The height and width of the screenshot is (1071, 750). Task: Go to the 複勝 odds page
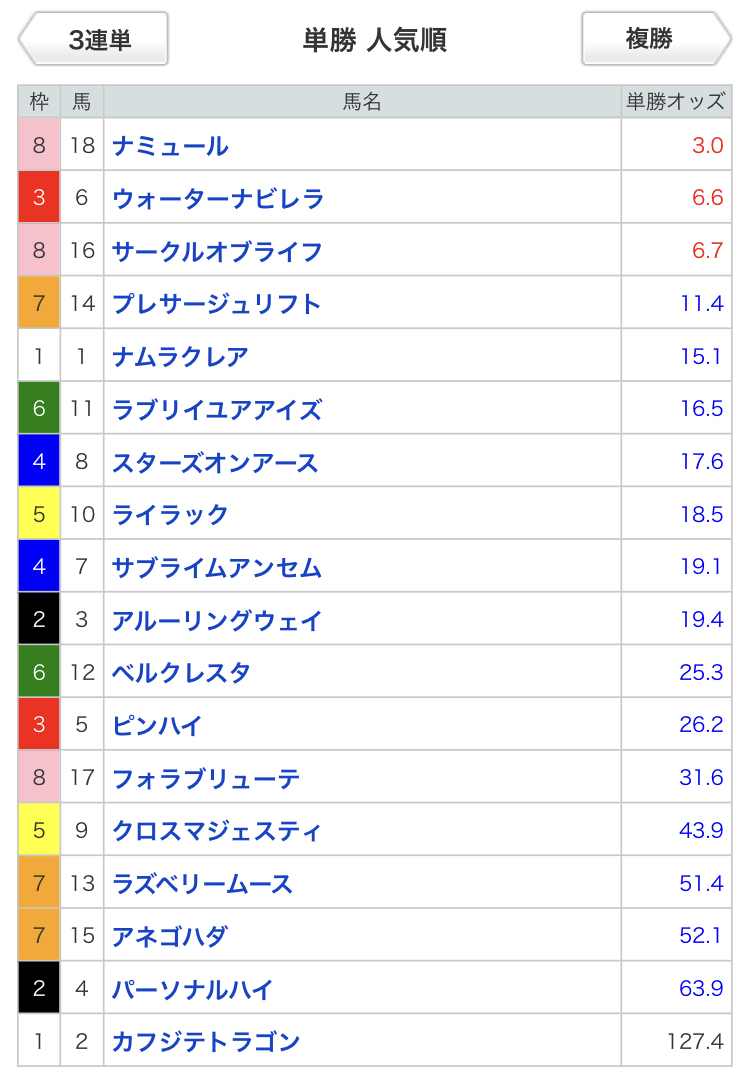[656, 39]
